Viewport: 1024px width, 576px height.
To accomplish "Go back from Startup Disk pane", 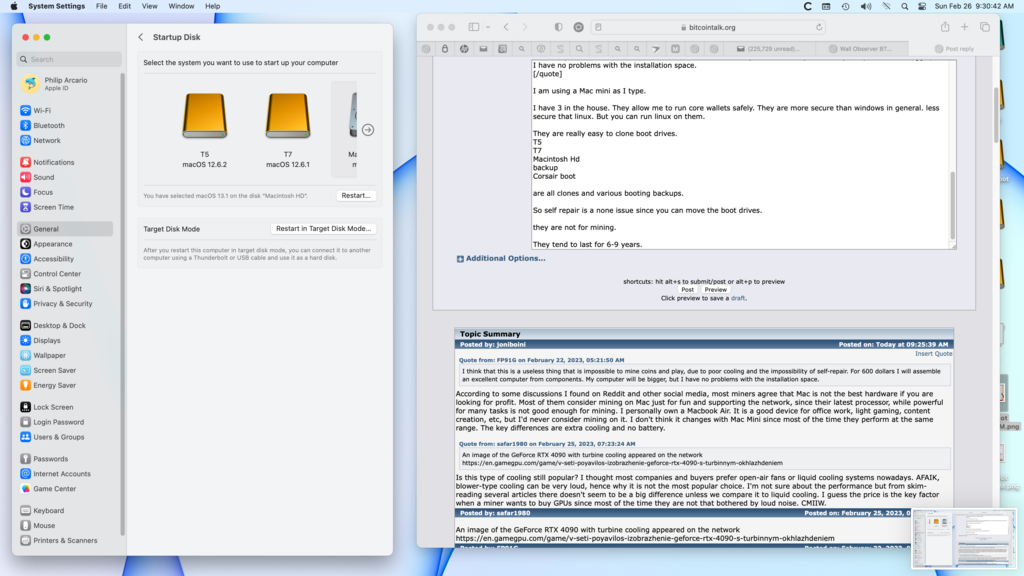I will coord(141,37).
